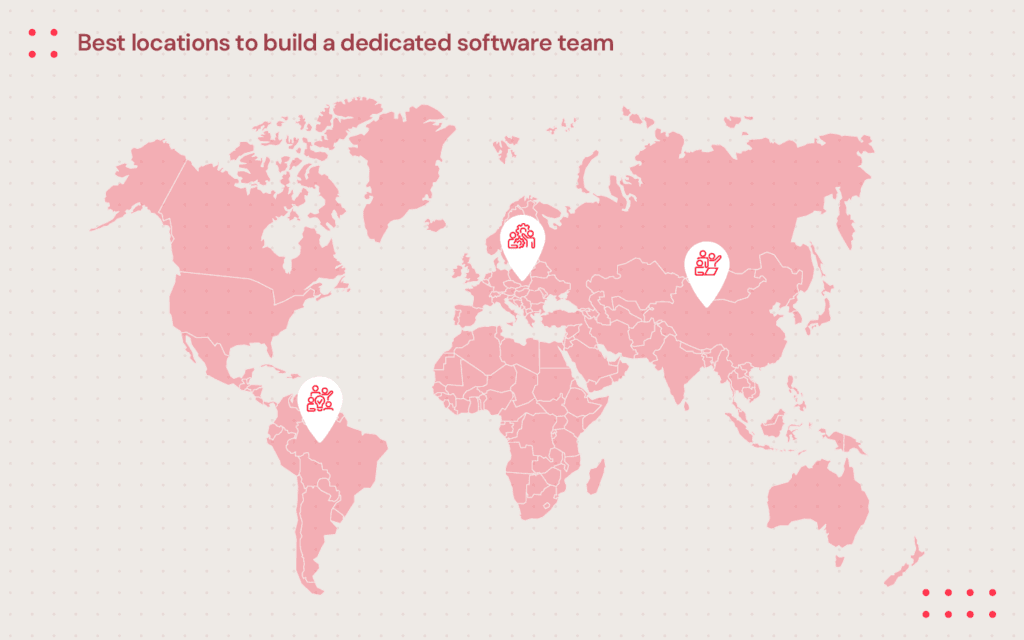This screenshot has height=640, width=1024.
Task: Click the 'Best locations to build a dedicated software team' heading
Action: pyautogui.click(x=345, y=43)
